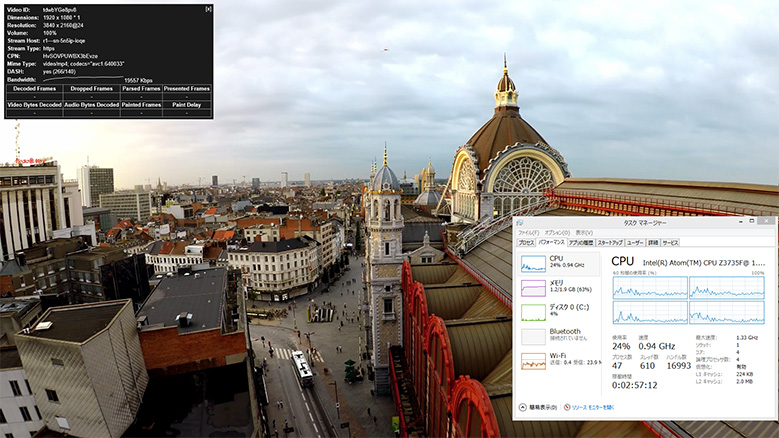Image resolution: width=779 pixels, height=438 pixels.
Task: Collapse Task Manager using 簡易表示 chevron
Action: [x=523, y=408]
